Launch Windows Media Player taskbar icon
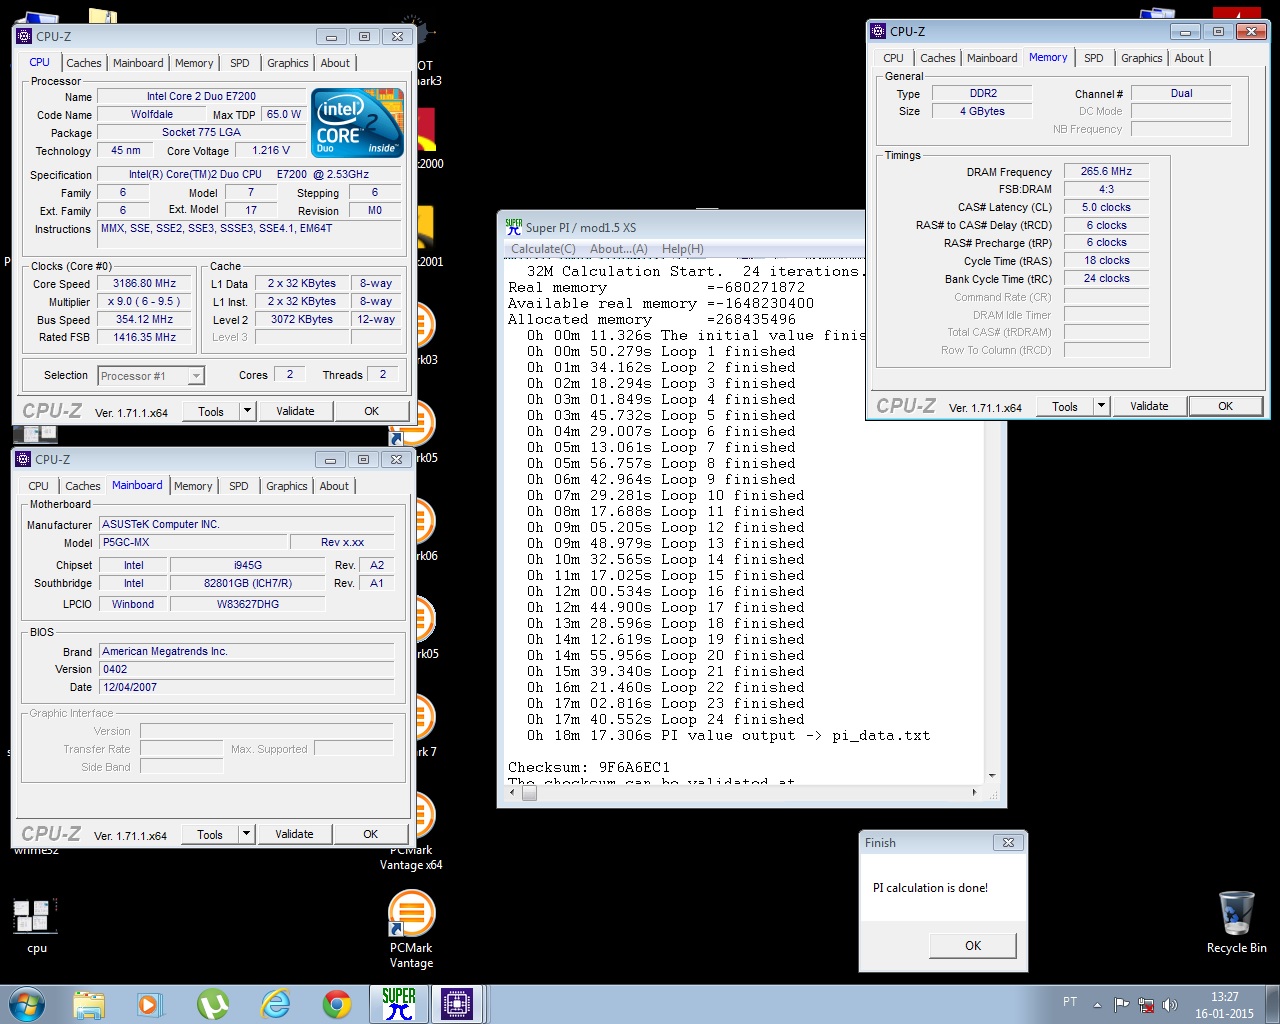 (150, 1004)
